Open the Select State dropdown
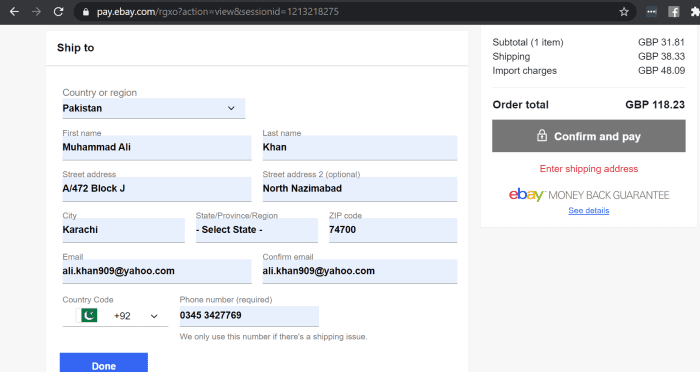 tap(257, 230)
